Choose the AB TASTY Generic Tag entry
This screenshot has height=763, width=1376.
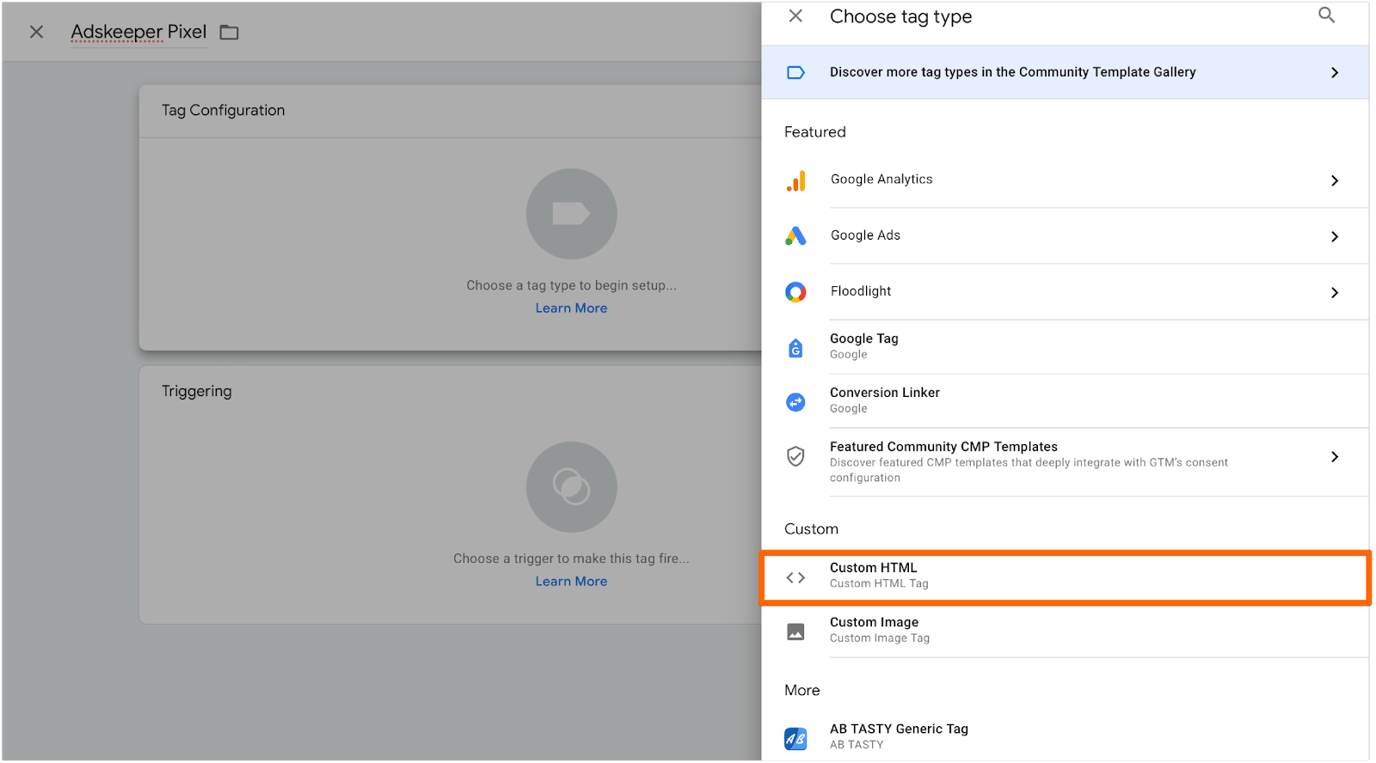point(898,735)
